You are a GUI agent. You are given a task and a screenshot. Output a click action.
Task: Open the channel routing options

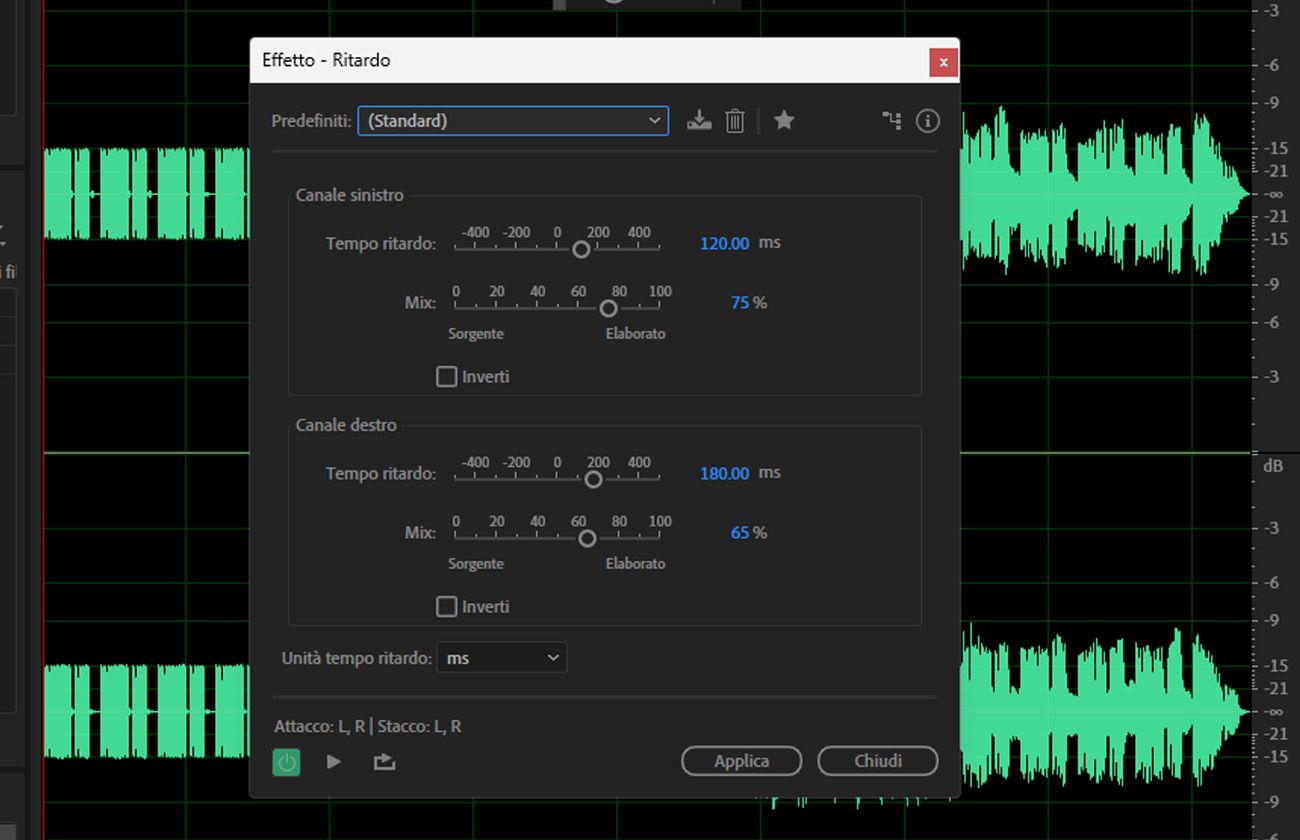click(x=892, y=120)
